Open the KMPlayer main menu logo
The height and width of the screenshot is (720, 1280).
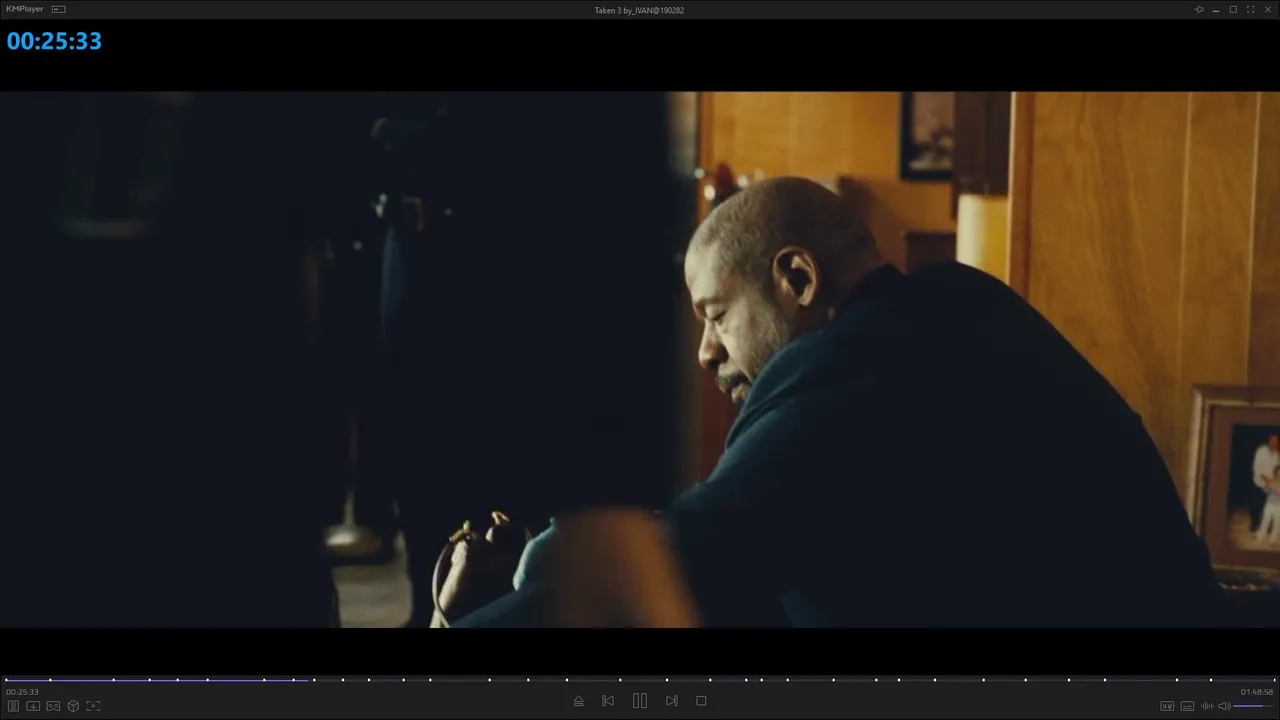(x=25, y=9)
